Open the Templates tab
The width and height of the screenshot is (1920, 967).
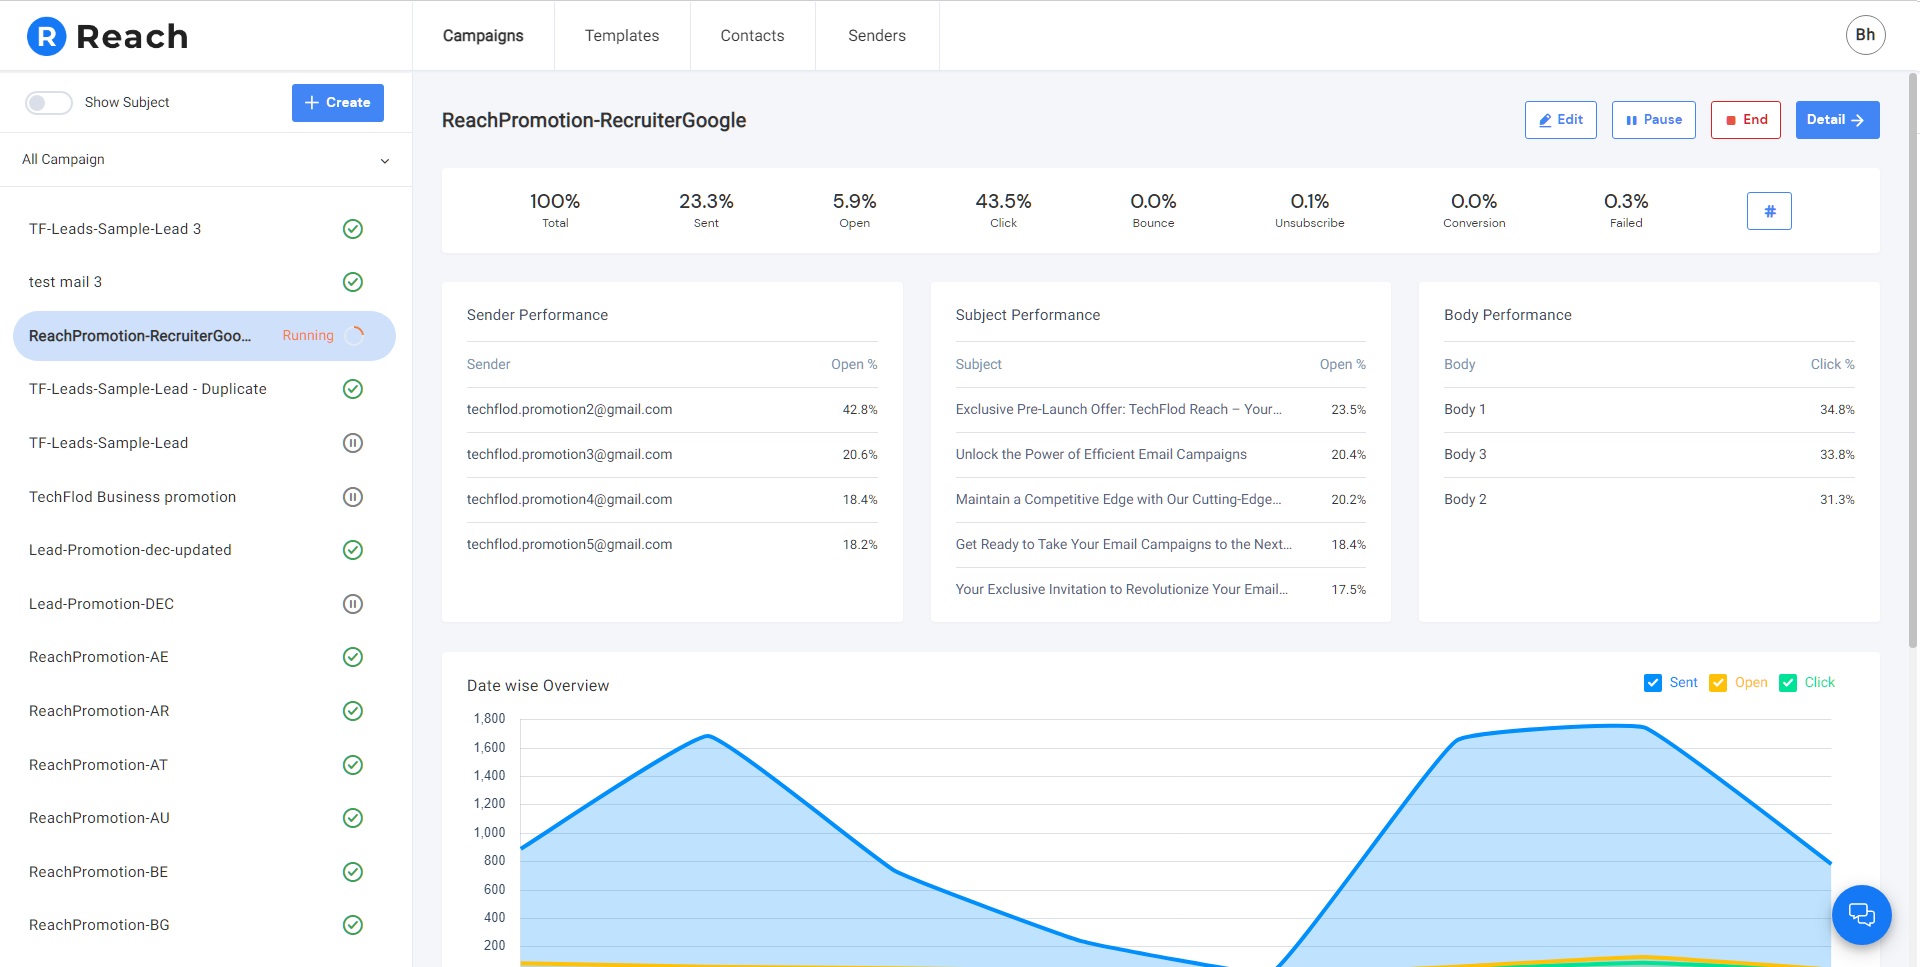[x=622, y=36]
